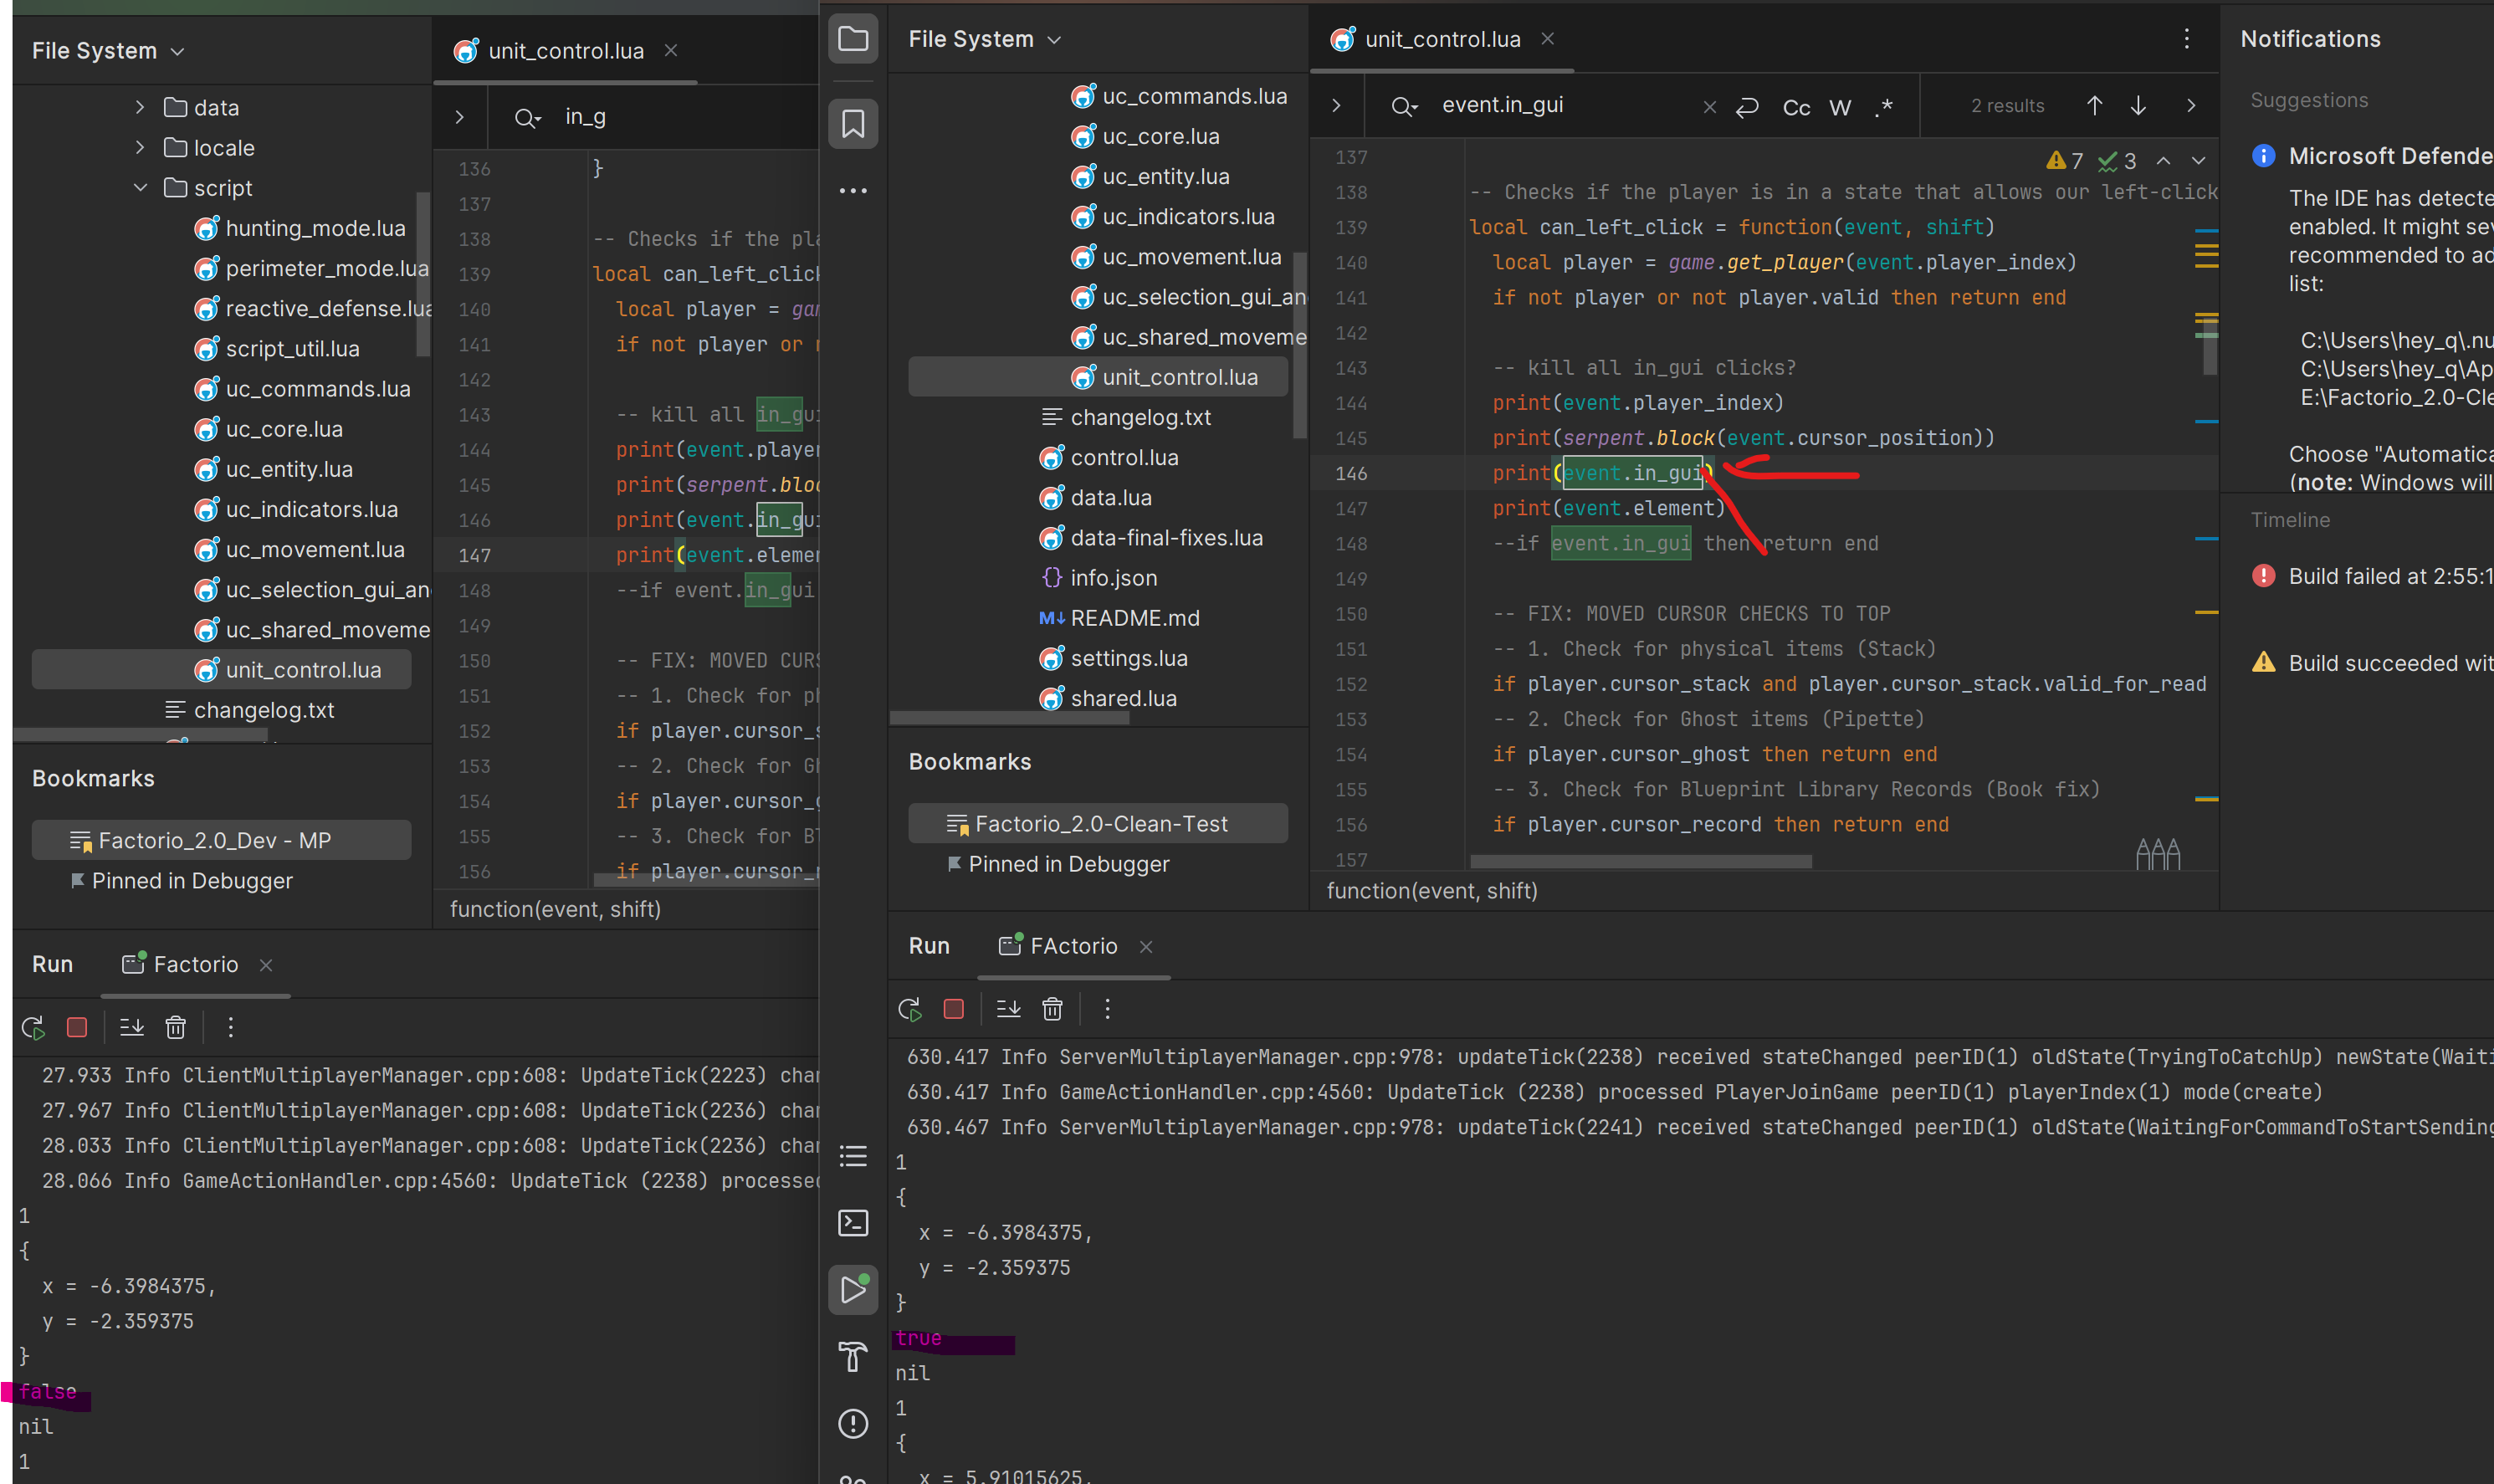The height and width of the screenshot is (1484, 2494).
Task: Select the Factorio_2.0-Clean-Test bookmark
Action: pos(1100,824)
